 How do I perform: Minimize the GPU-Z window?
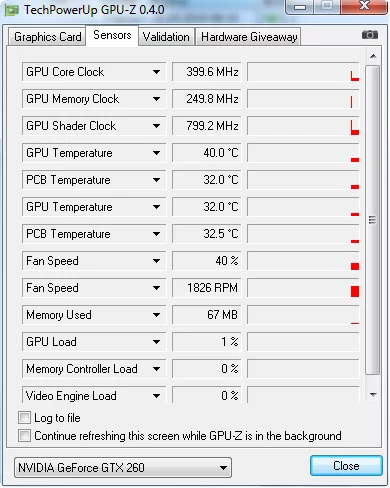coord(300,7)
